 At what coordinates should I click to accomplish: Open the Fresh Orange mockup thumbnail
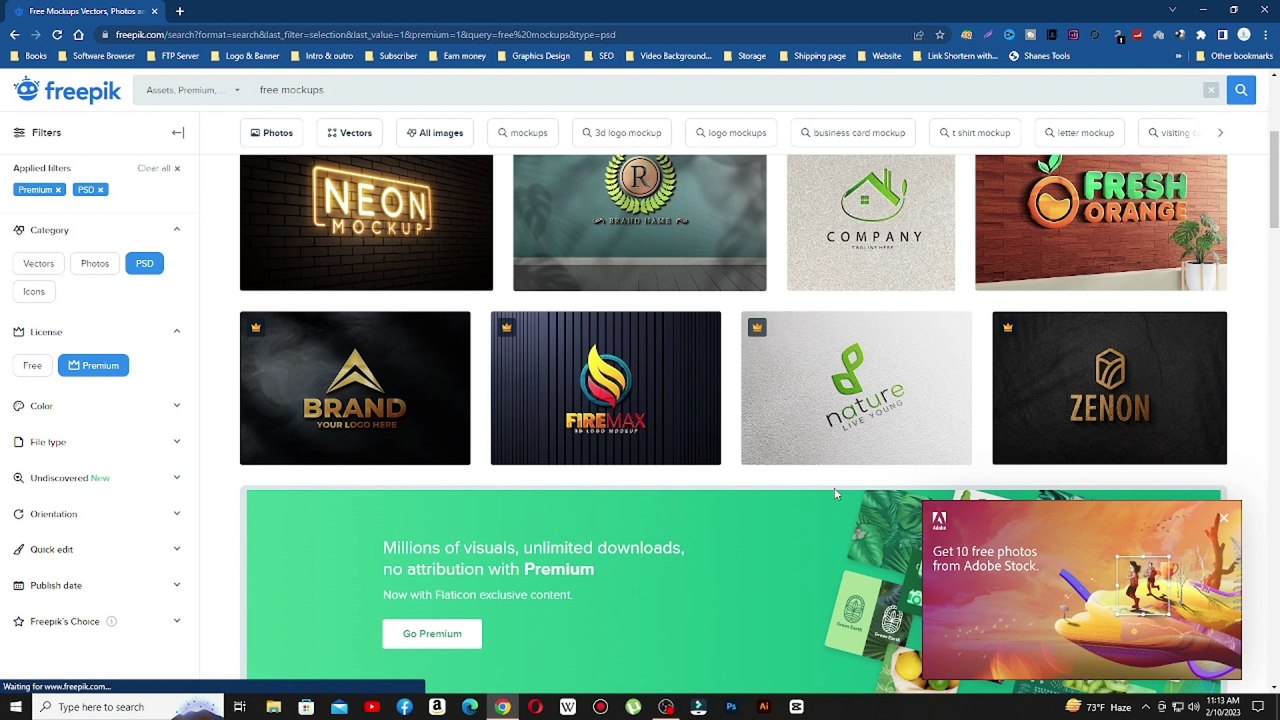[1101, 222]
